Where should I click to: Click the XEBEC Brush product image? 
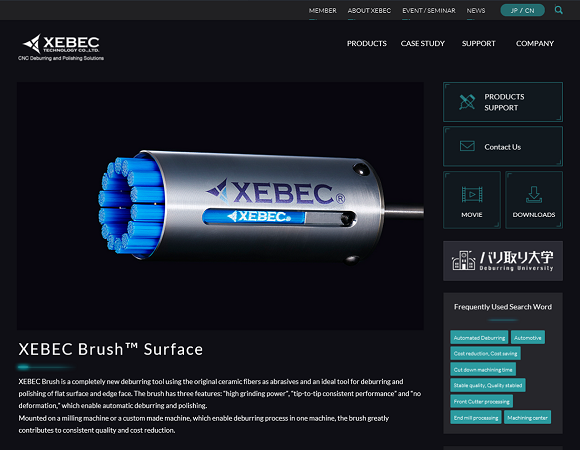[220, 206]
